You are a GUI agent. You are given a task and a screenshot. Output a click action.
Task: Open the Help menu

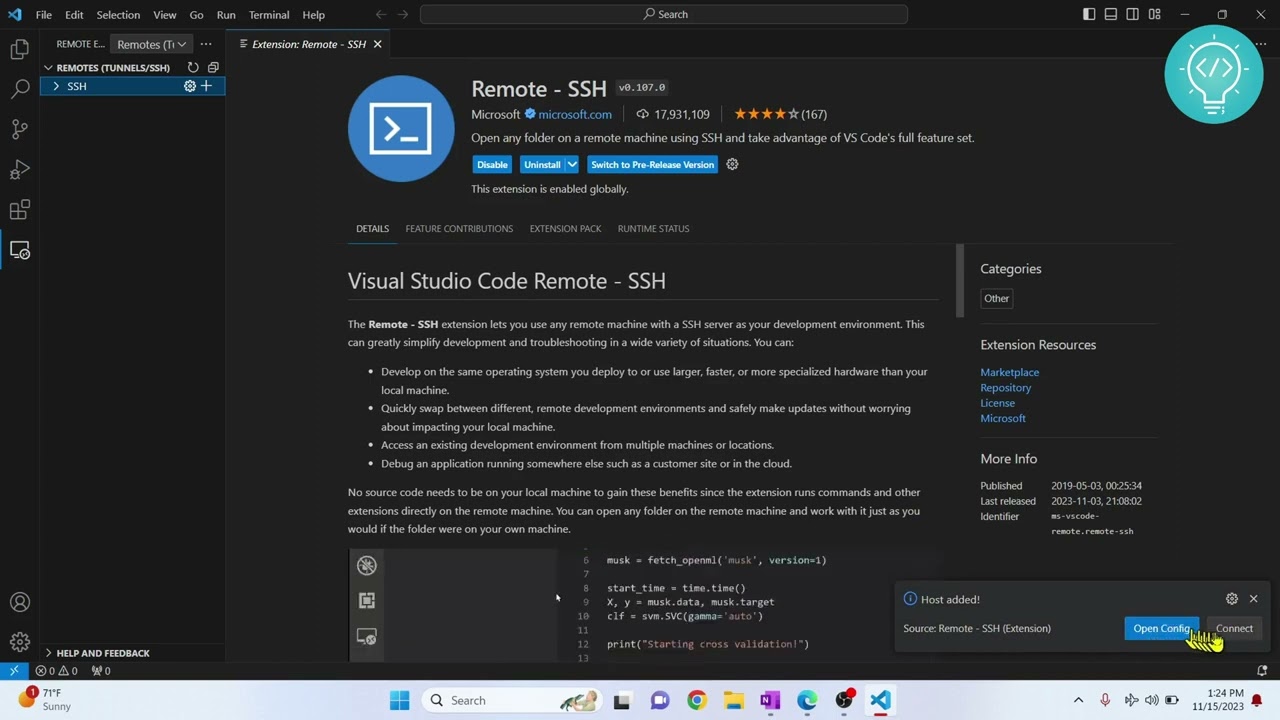click(314, 15)
